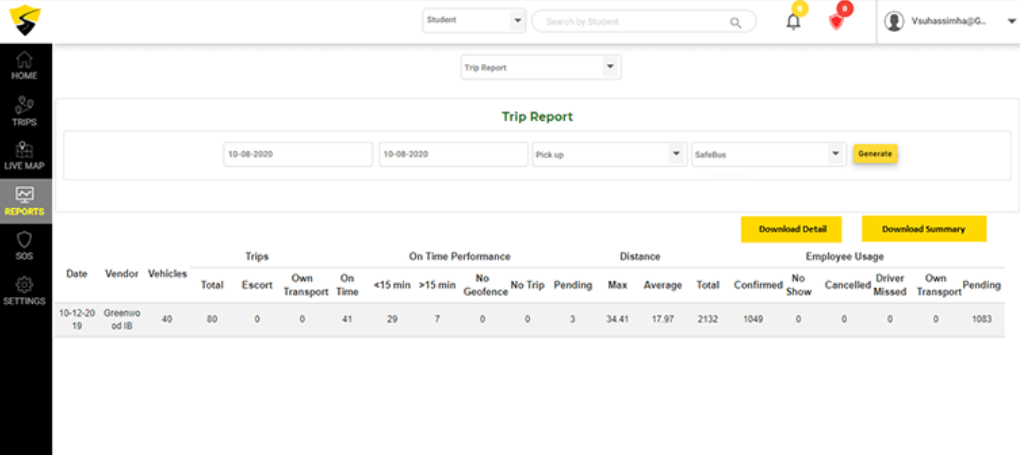The image size is (1020, 455).
Task: Click the On Time column header
Action: coord(347,285)
